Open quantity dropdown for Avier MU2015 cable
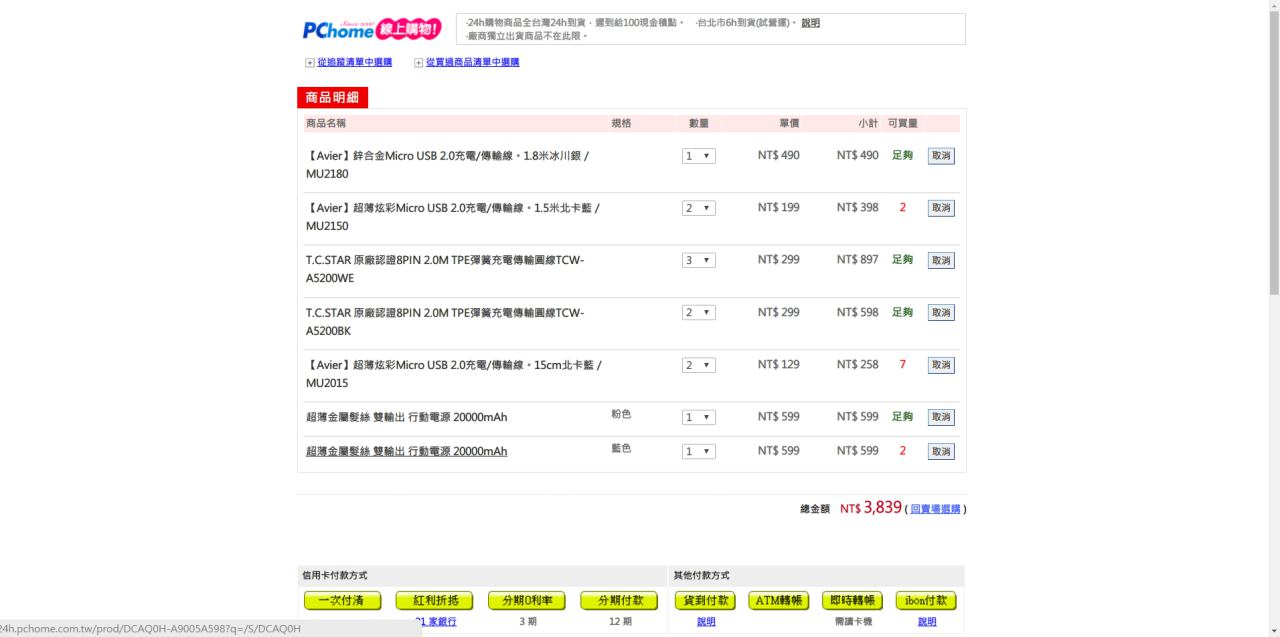The height and width of the screenshot is (637, 1280). (699, 365)
